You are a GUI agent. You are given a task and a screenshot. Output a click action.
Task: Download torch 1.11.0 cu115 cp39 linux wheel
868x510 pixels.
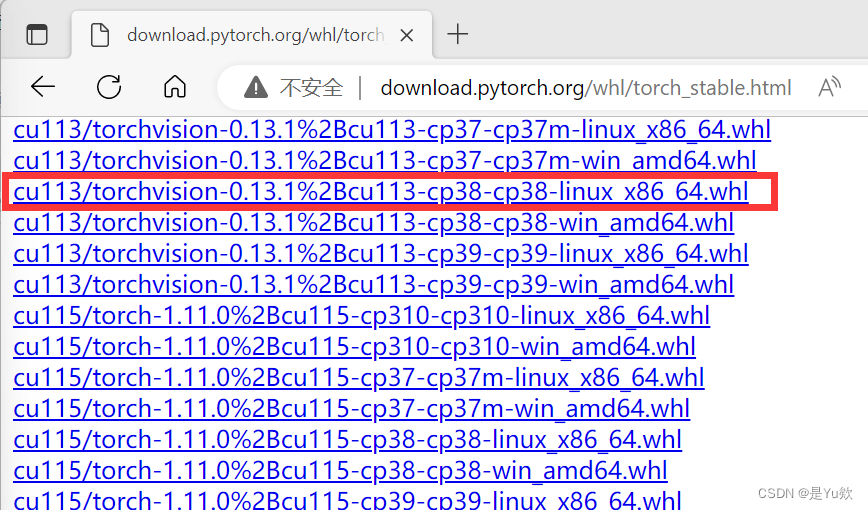(348, 500)
